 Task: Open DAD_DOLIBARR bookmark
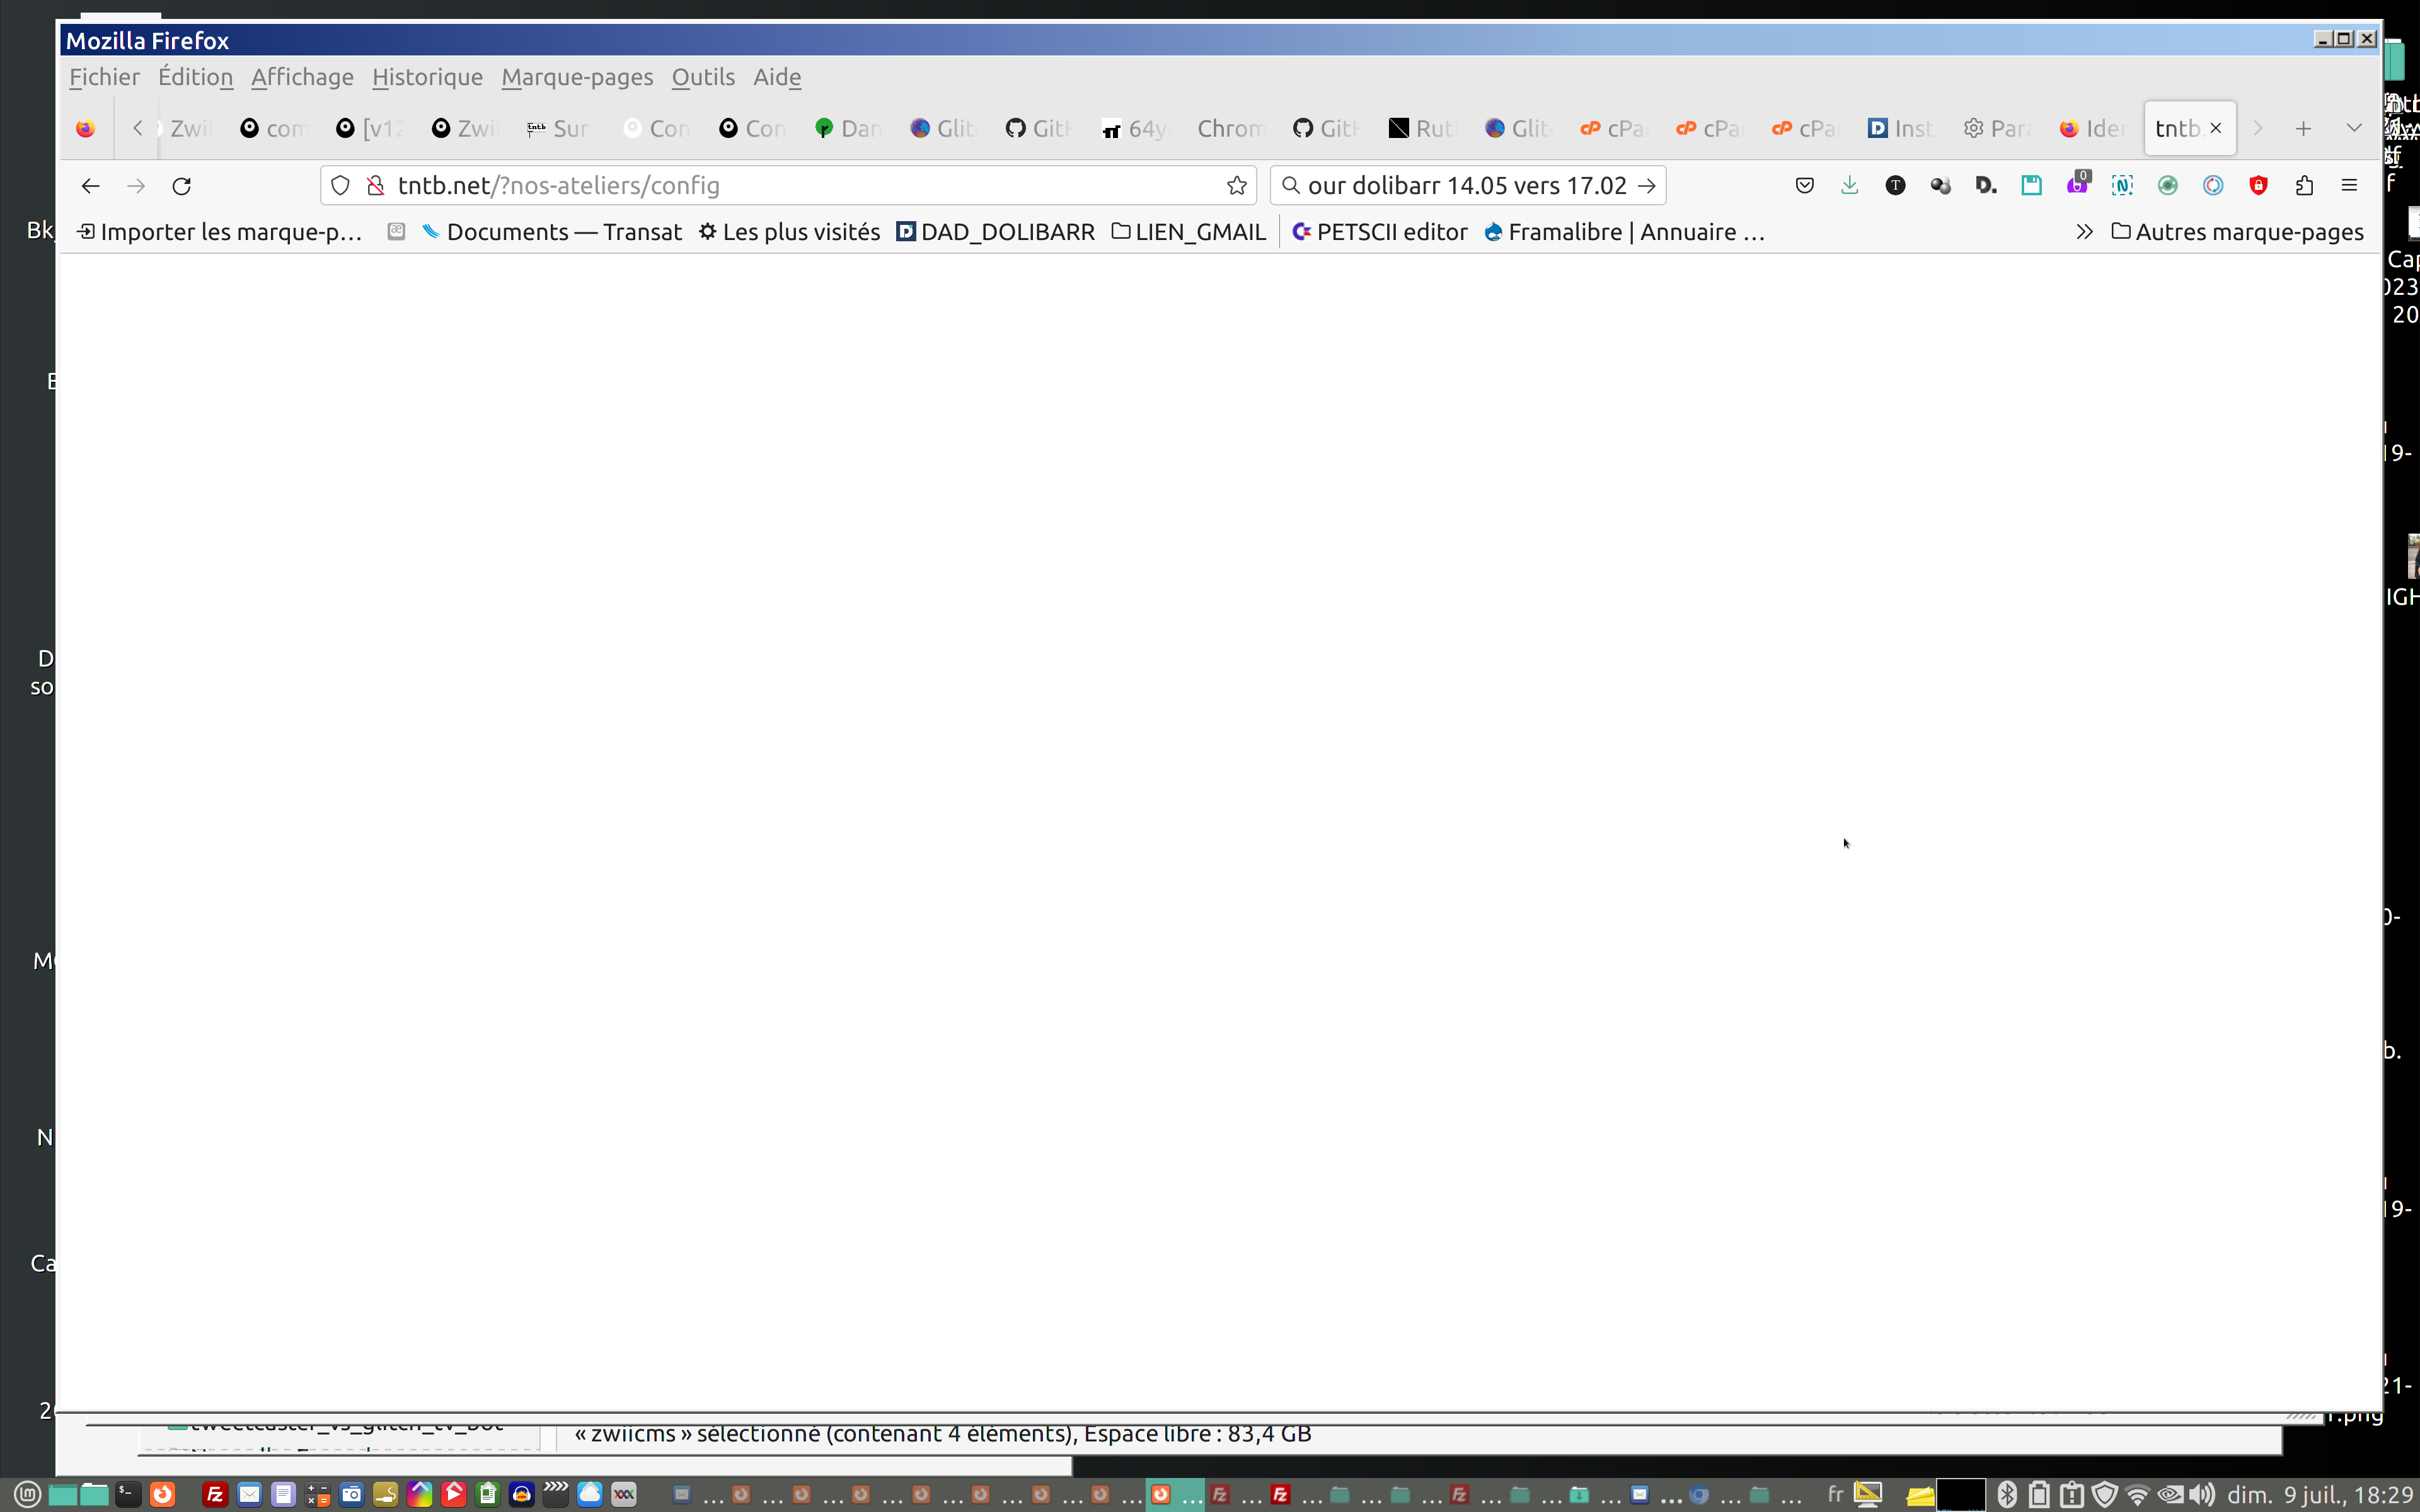coord(995,232)
